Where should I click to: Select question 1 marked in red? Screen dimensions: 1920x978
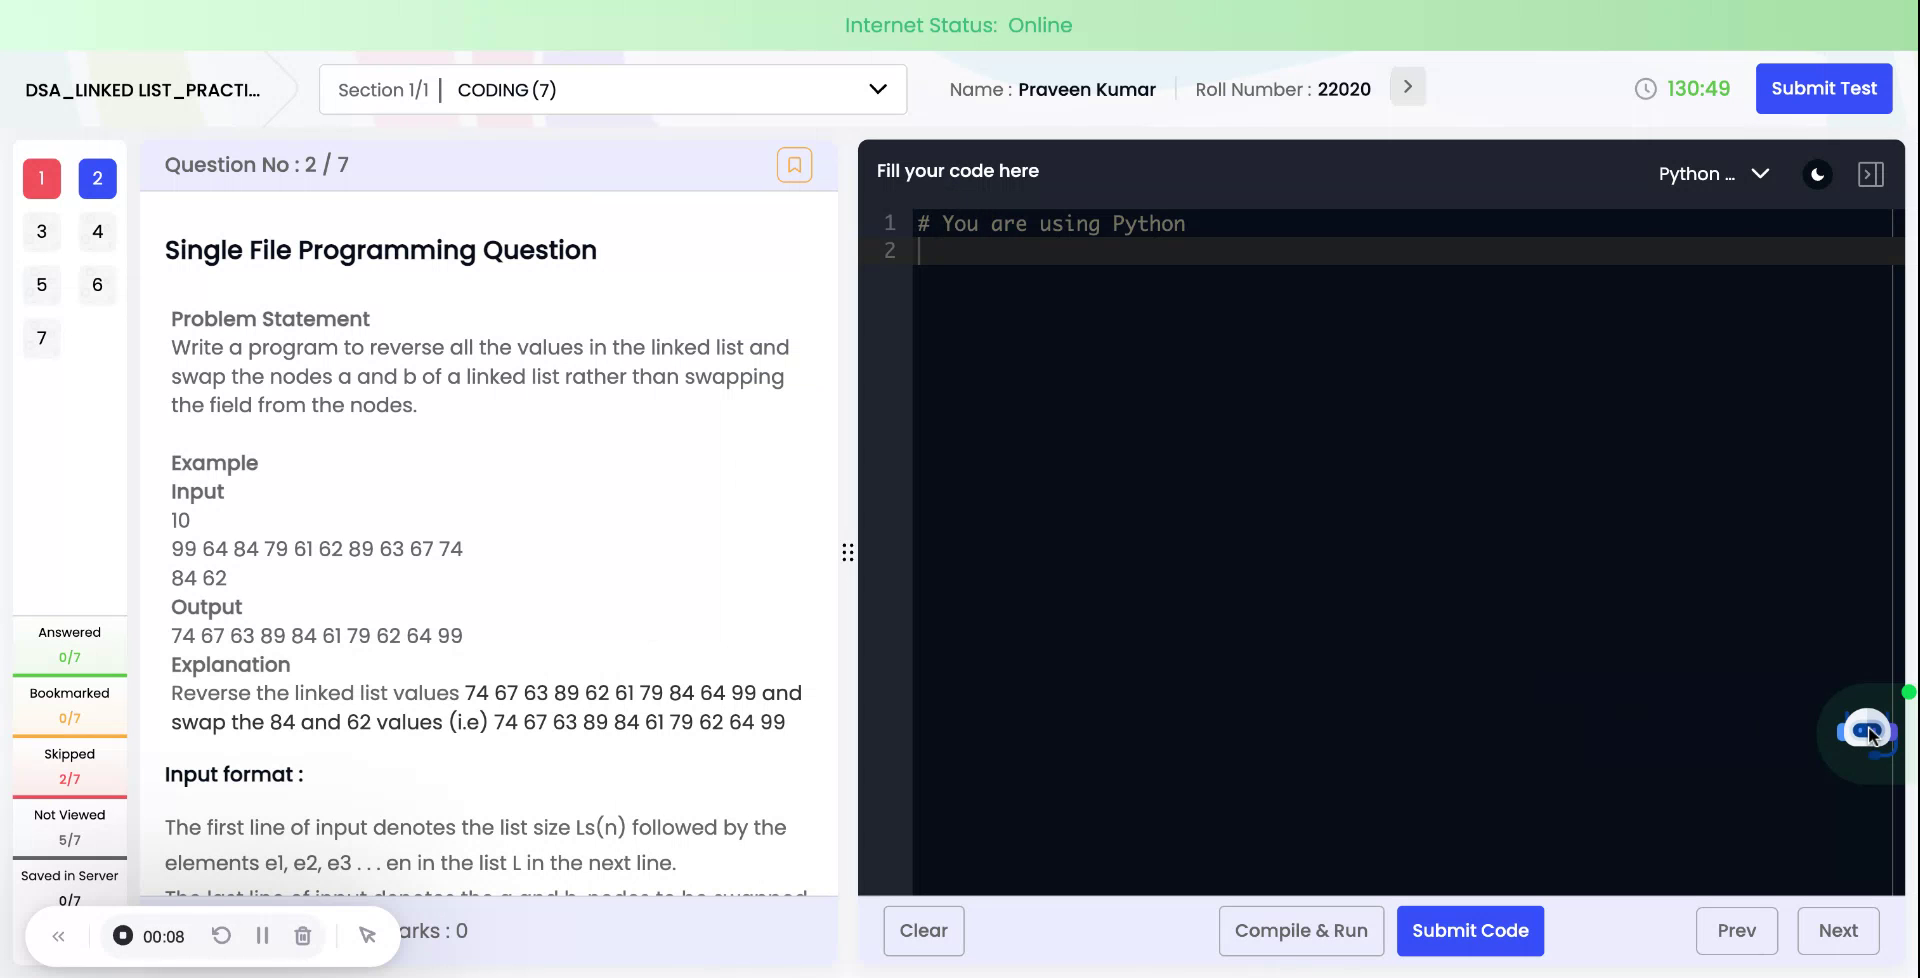tap(41, 178)
